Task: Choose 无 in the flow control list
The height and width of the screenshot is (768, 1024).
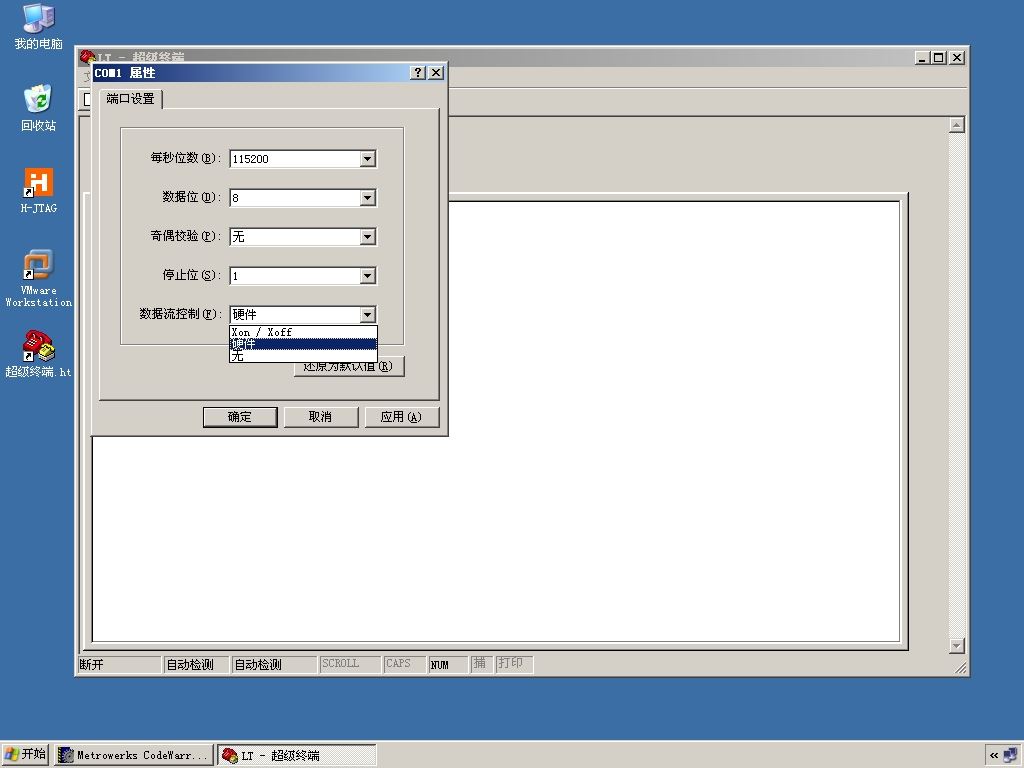Action: [303, 356]
